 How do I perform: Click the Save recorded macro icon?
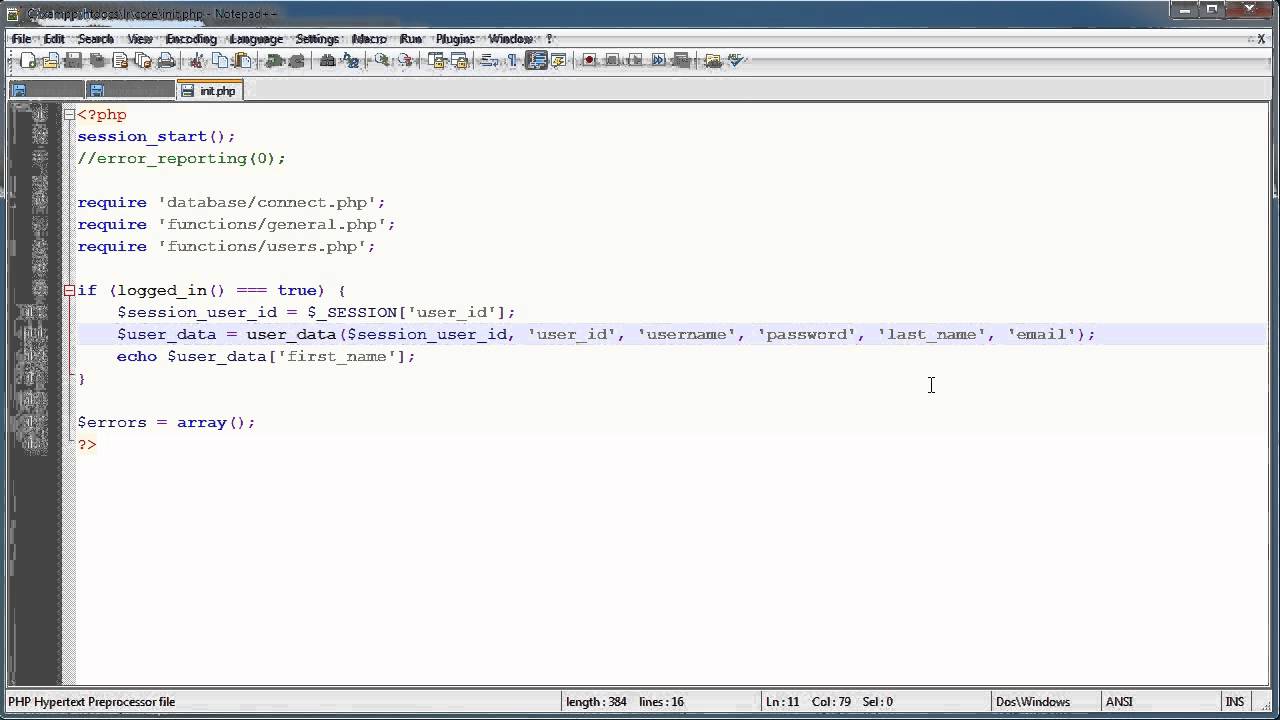coord(682,61)
